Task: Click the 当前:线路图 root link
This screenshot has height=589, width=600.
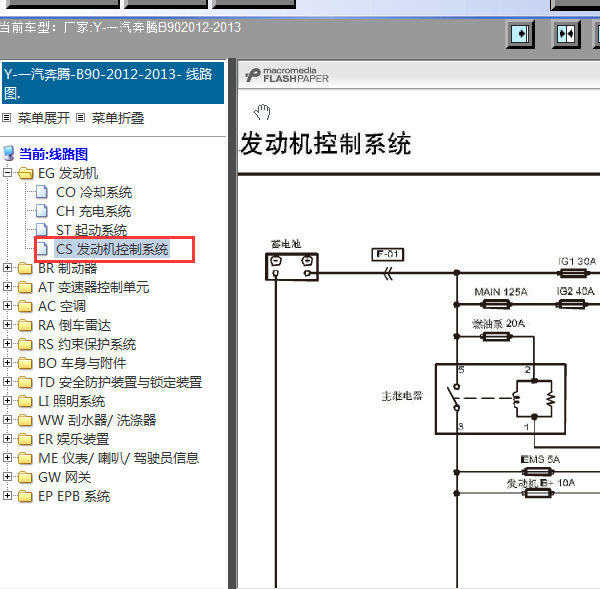Action: point(54,154)
